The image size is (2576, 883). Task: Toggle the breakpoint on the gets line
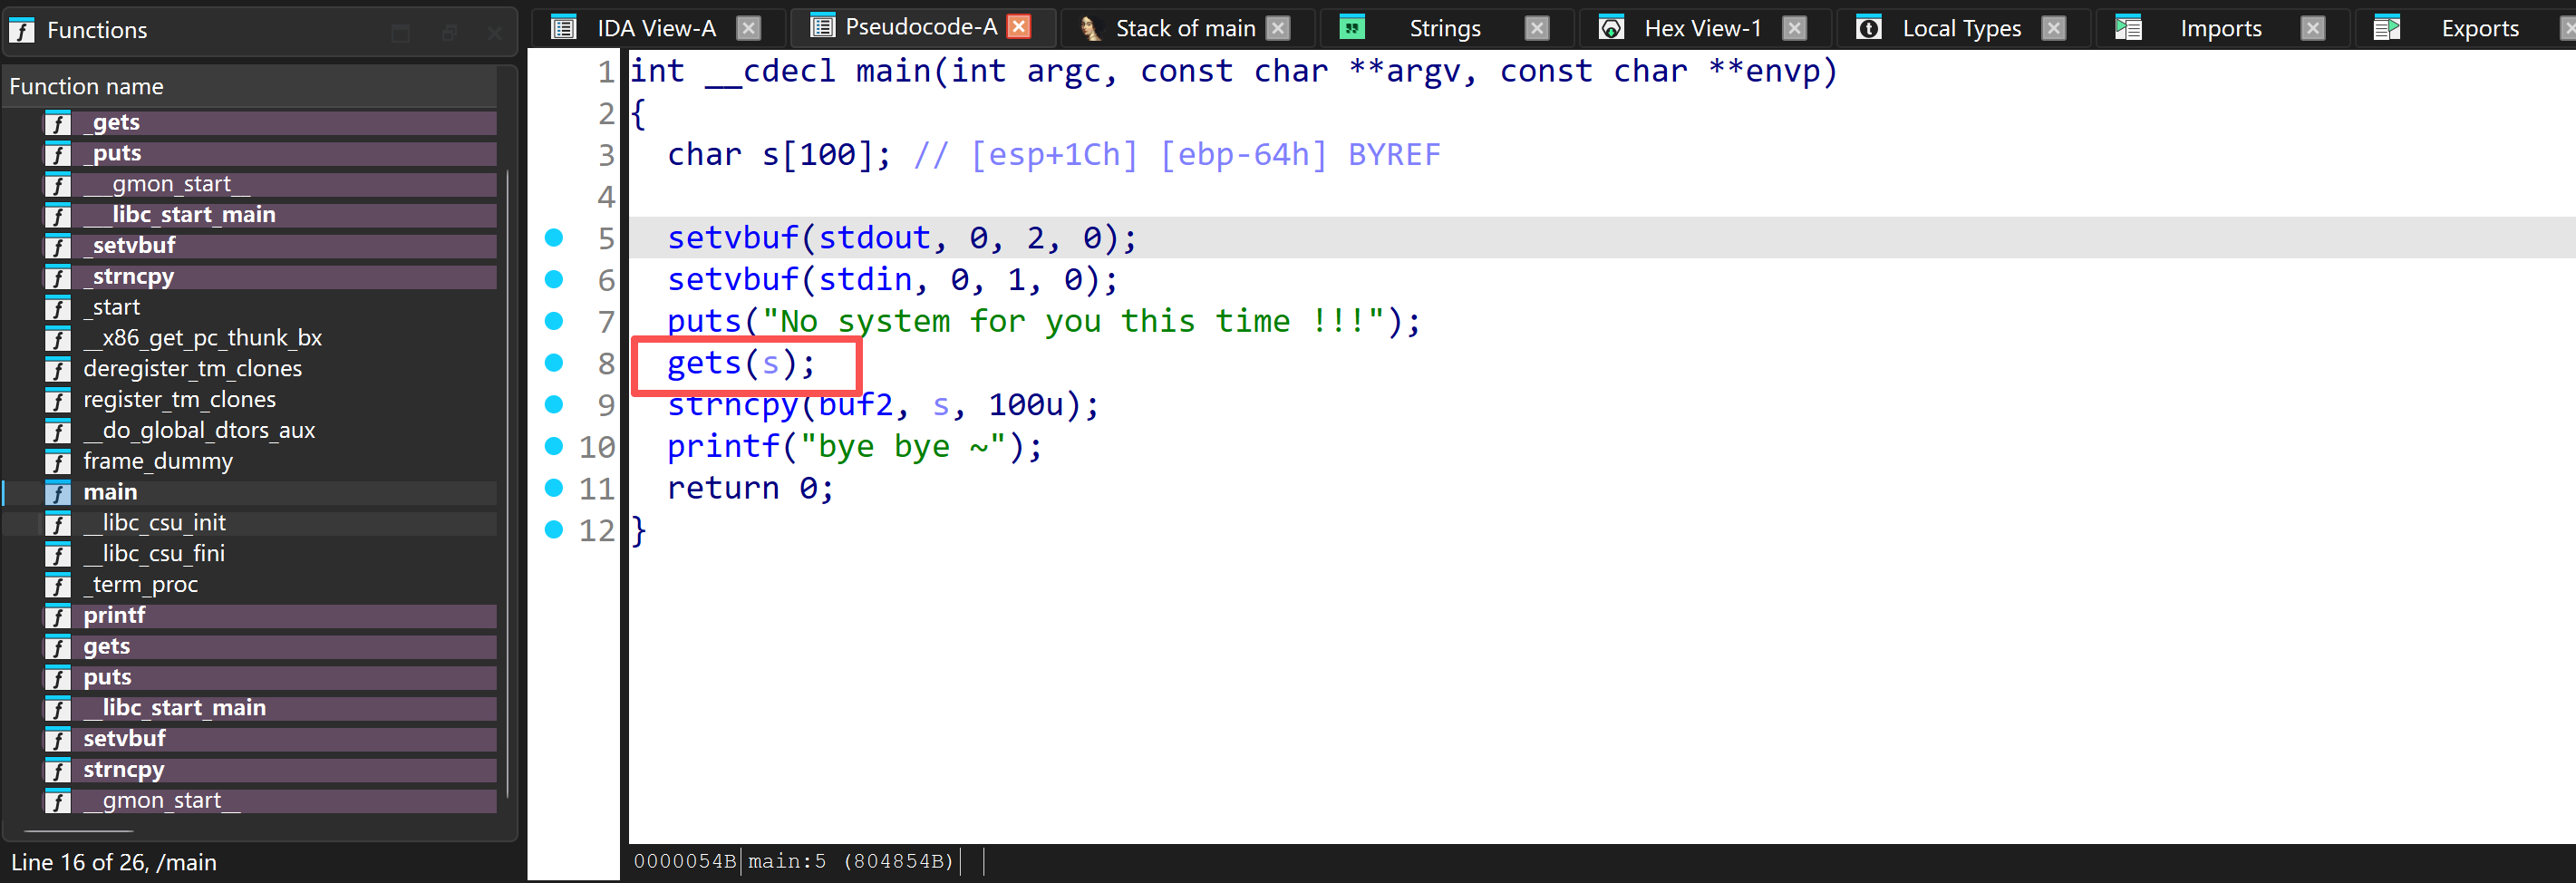555,363
